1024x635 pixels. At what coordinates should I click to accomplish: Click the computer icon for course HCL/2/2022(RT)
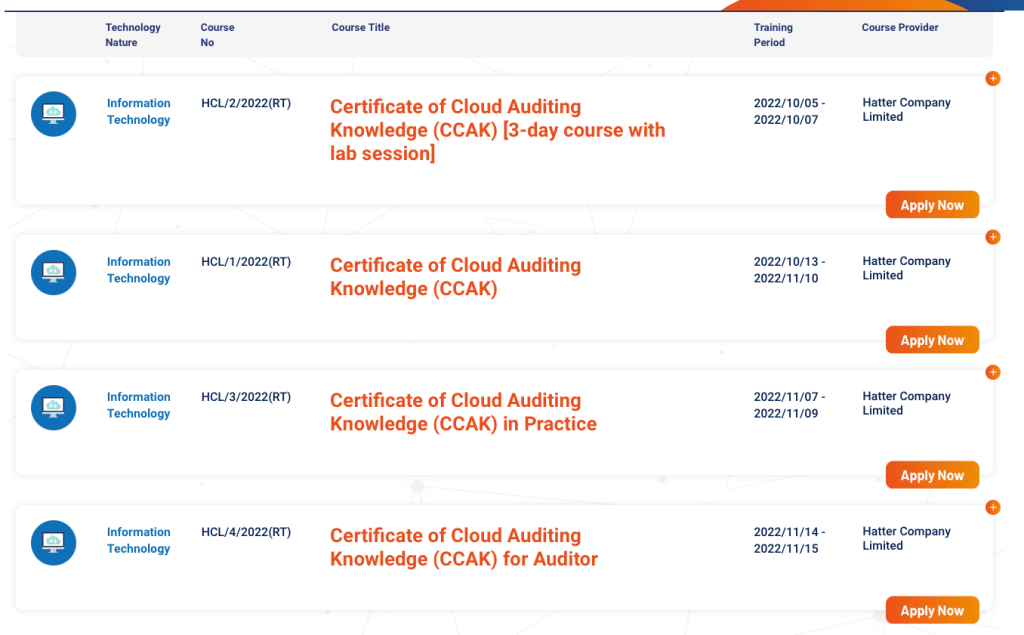click(x=53, y=114)
